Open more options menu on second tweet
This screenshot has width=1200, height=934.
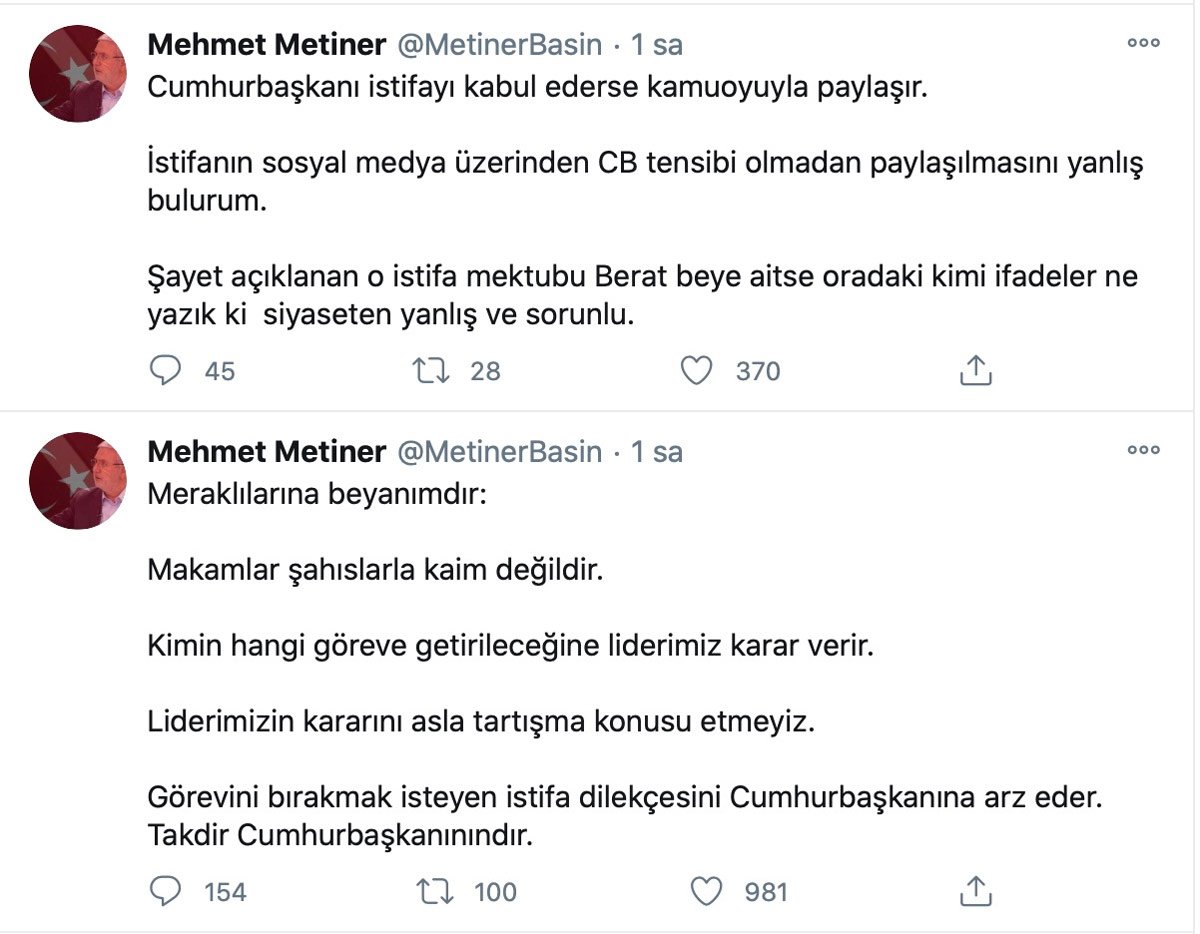point(1143,450)
